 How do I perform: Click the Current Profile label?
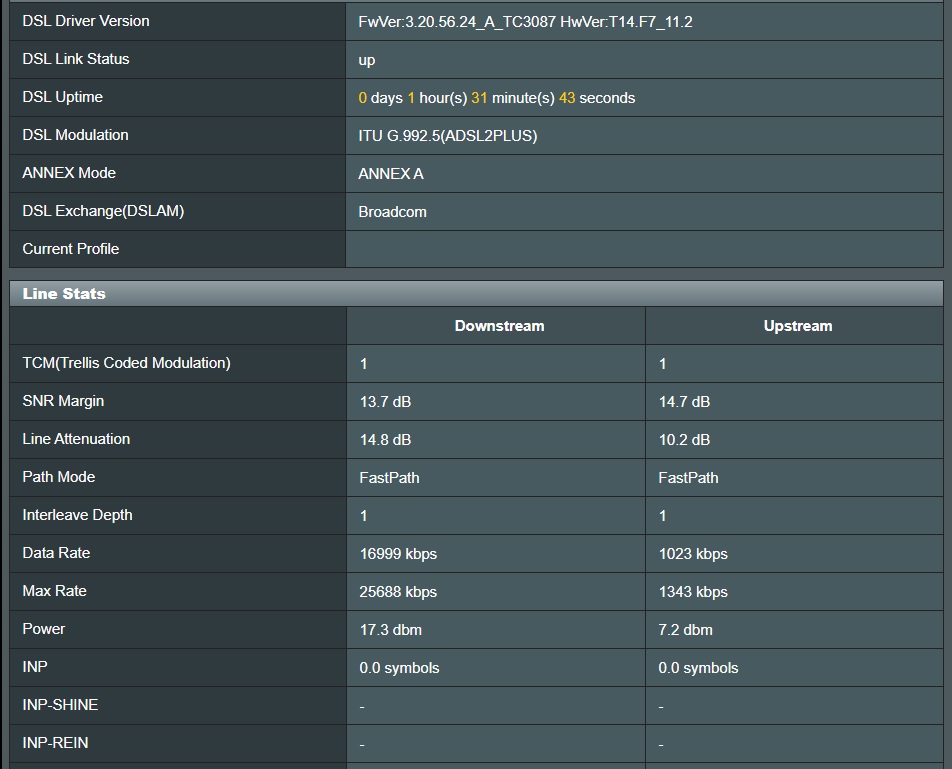[x=70, y=249]
